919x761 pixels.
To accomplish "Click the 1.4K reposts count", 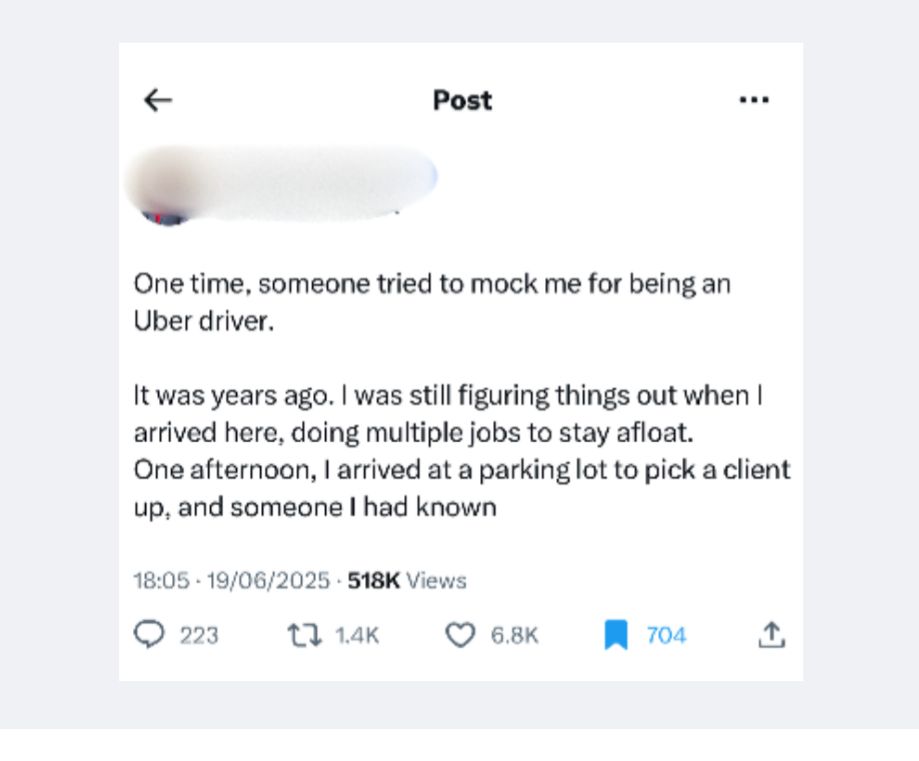I will pyautogui.click(x=357, y=636).
